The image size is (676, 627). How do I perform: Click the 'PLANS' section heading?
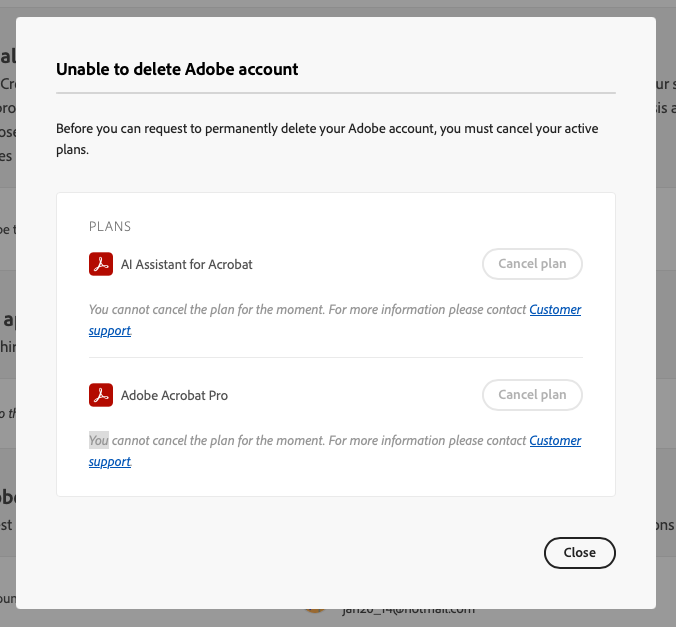110,226
